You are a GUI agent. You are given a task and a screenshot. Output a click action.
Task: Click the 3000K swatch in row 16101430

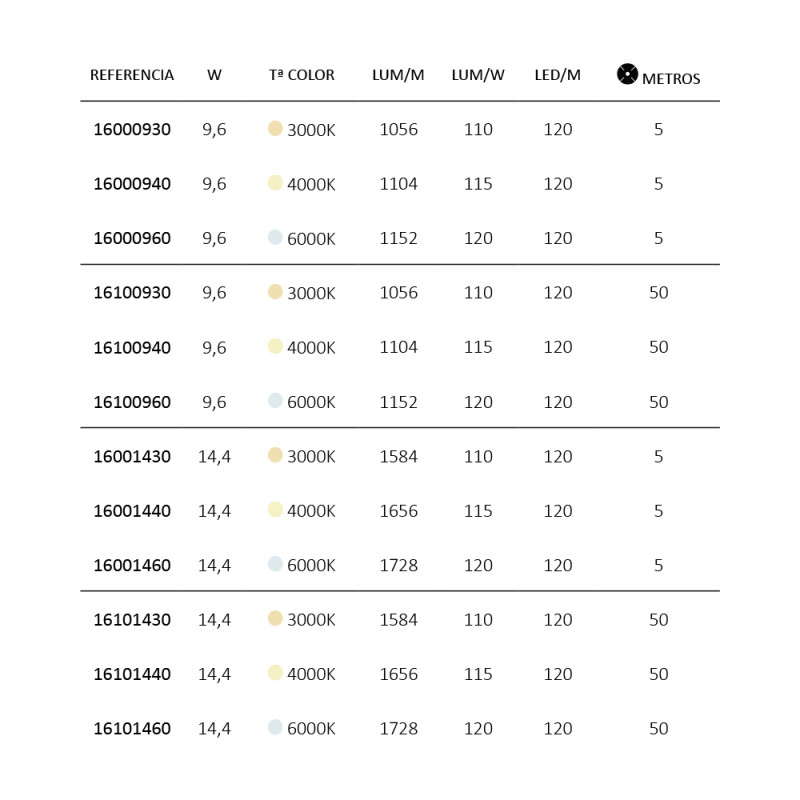pyautogui.click(x=275, y=618)
